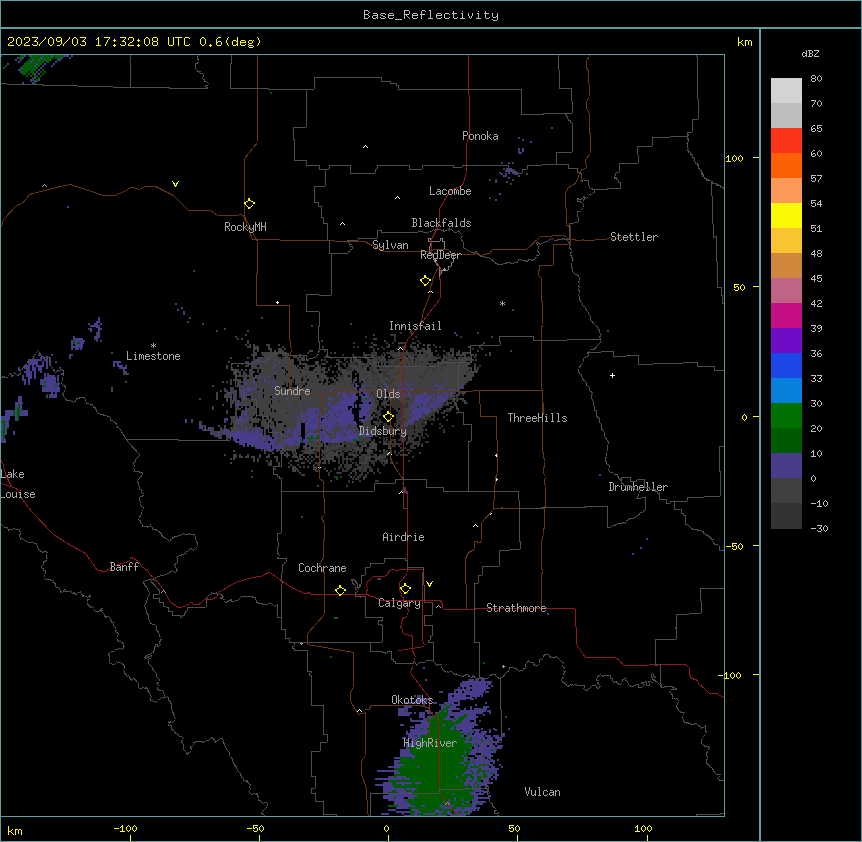This screenshot has height=842, width=862.
Task: Pick the bright green 30–20 dBZ swatch
Action: [786, 416]
